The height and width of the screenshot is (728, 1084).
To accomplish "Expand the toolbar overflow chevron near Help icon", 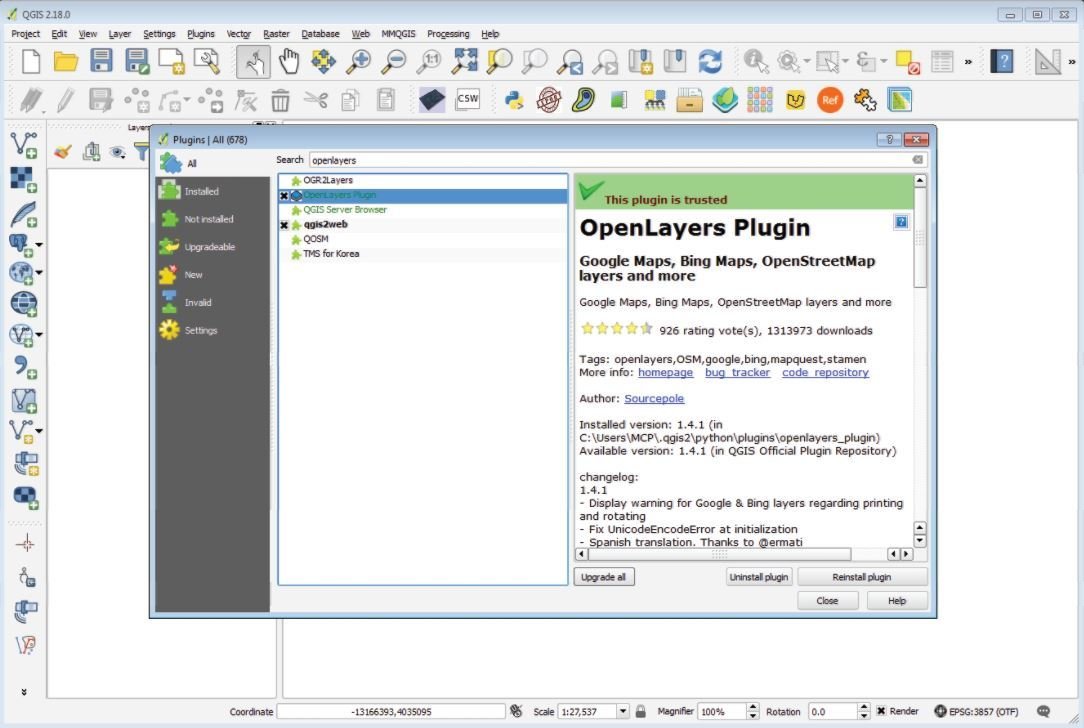I will tap(969, 62).
